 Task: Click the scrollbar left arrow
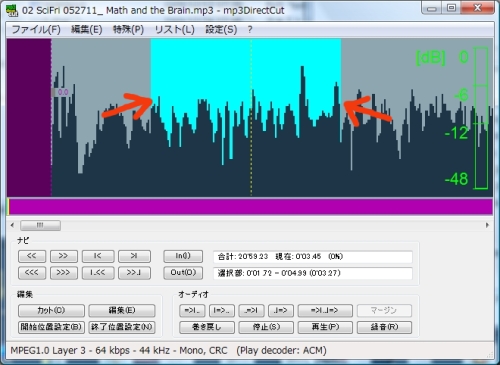(x=12, y=225)
